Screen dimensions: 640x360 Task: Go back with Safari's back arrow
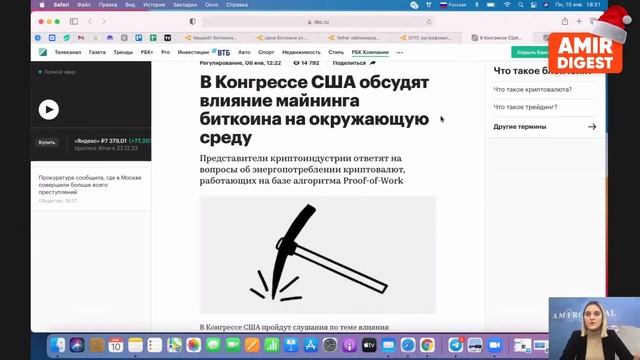tap(90, 21)
